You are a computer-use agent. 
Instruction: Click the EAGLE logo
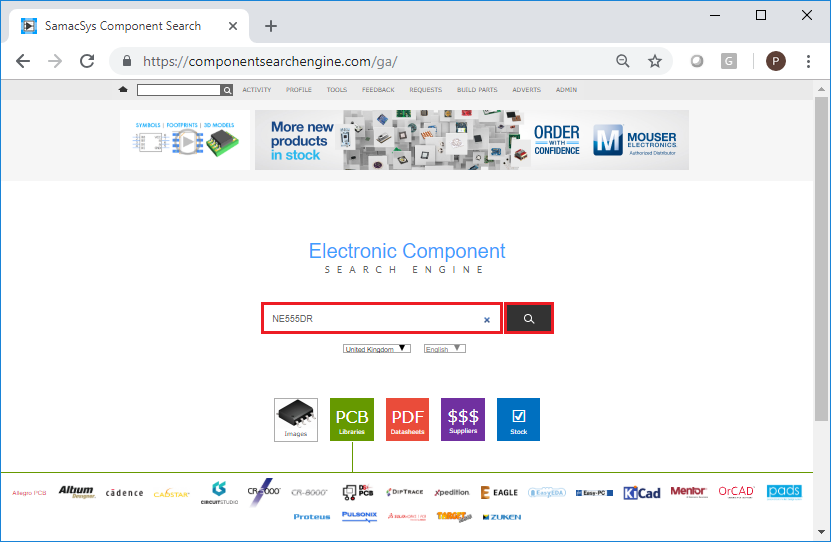tap(499, 492)
